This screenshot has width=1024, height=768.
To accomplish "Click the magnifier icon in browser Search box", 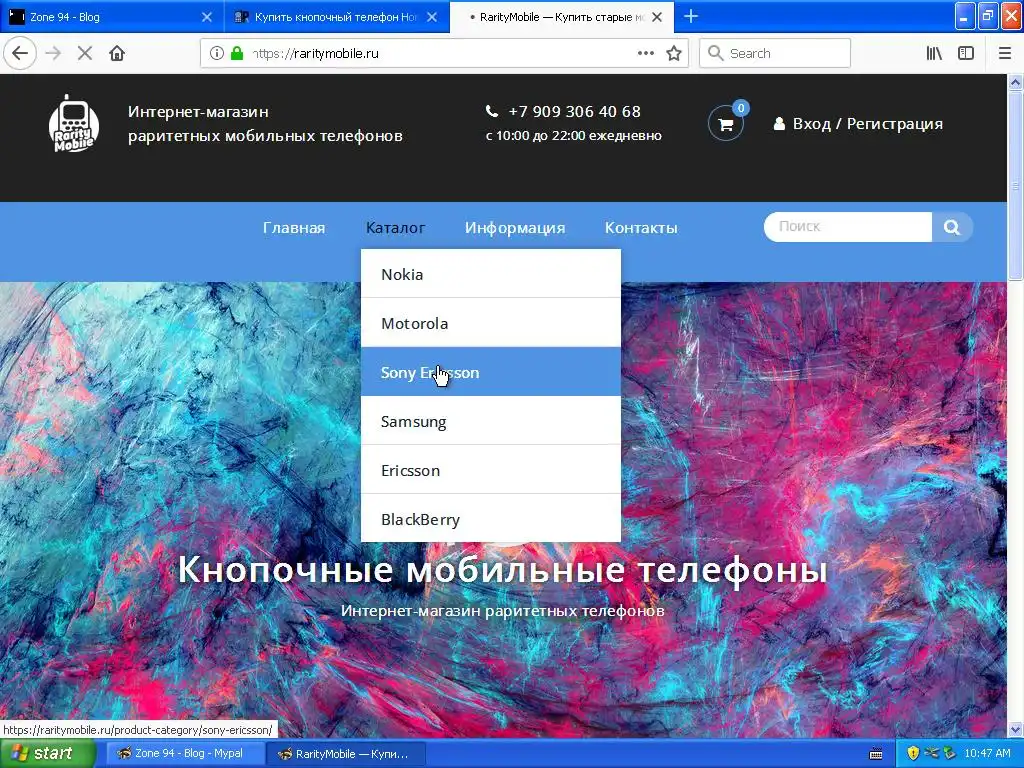I will pos(716,54).
